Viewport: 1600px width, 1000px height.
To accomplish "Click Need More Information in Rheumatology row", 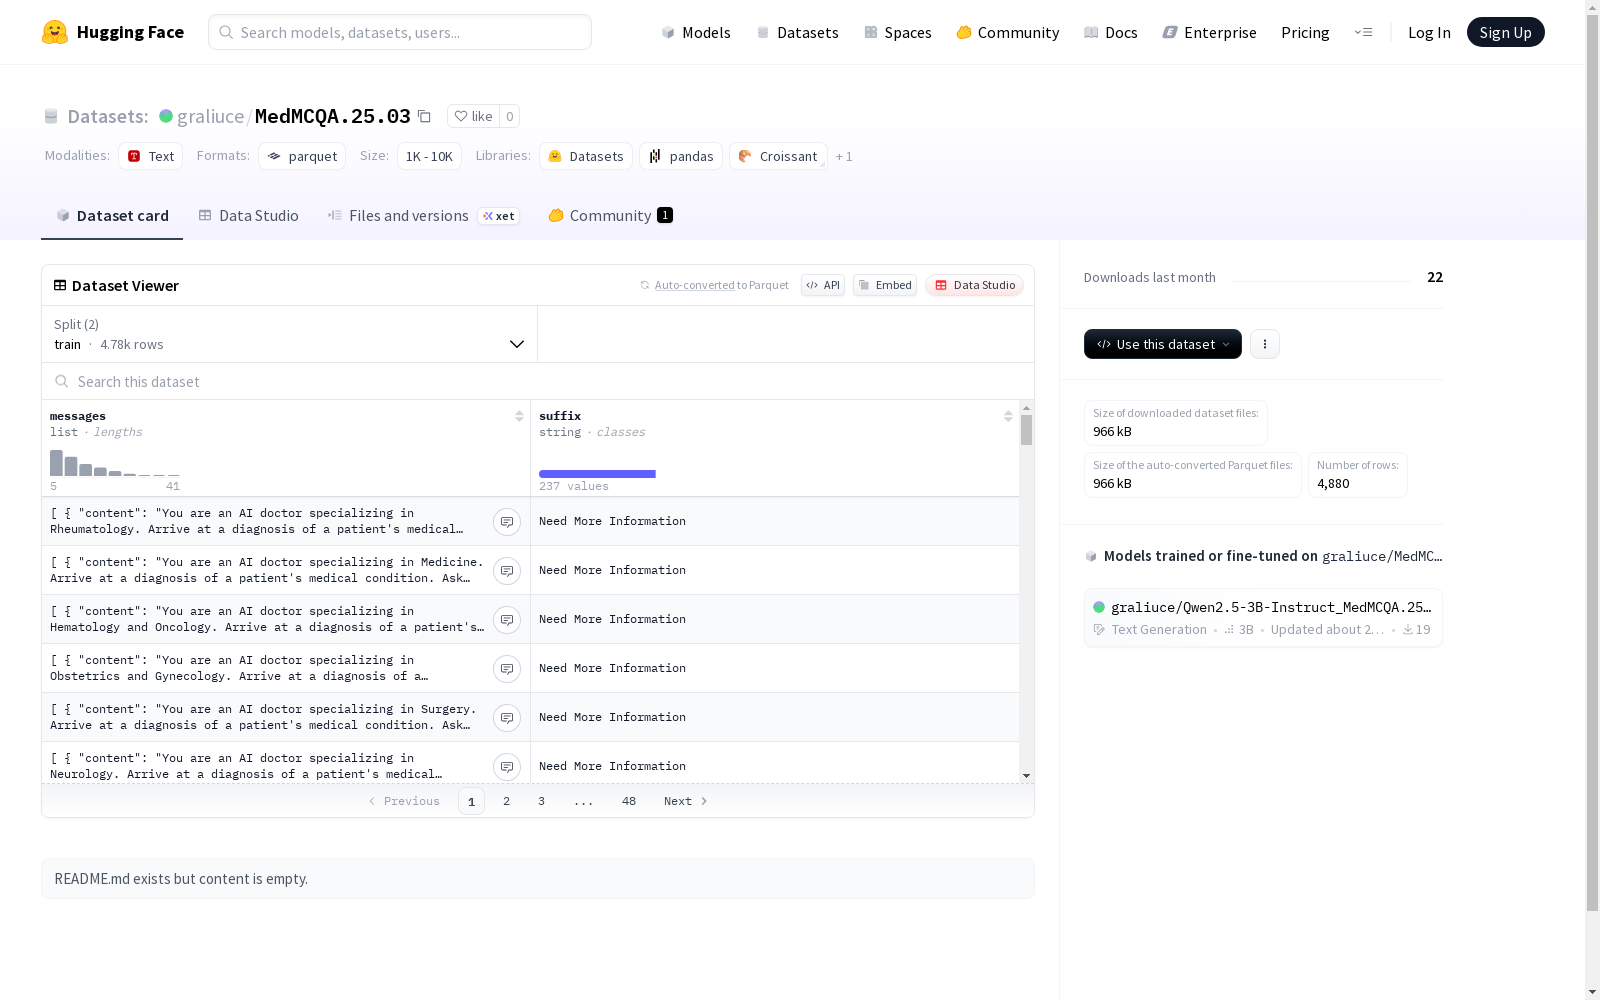I will [612, 521].
